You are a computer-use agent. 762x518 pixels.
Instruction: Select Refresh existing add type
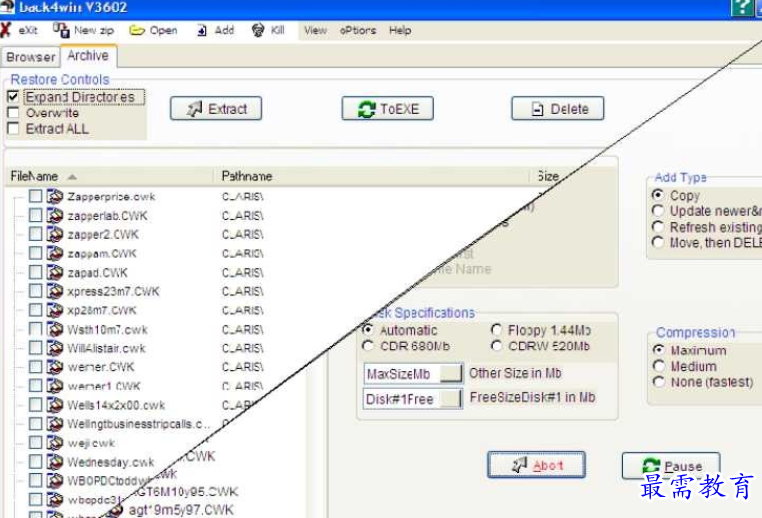(x=658, y=226)
